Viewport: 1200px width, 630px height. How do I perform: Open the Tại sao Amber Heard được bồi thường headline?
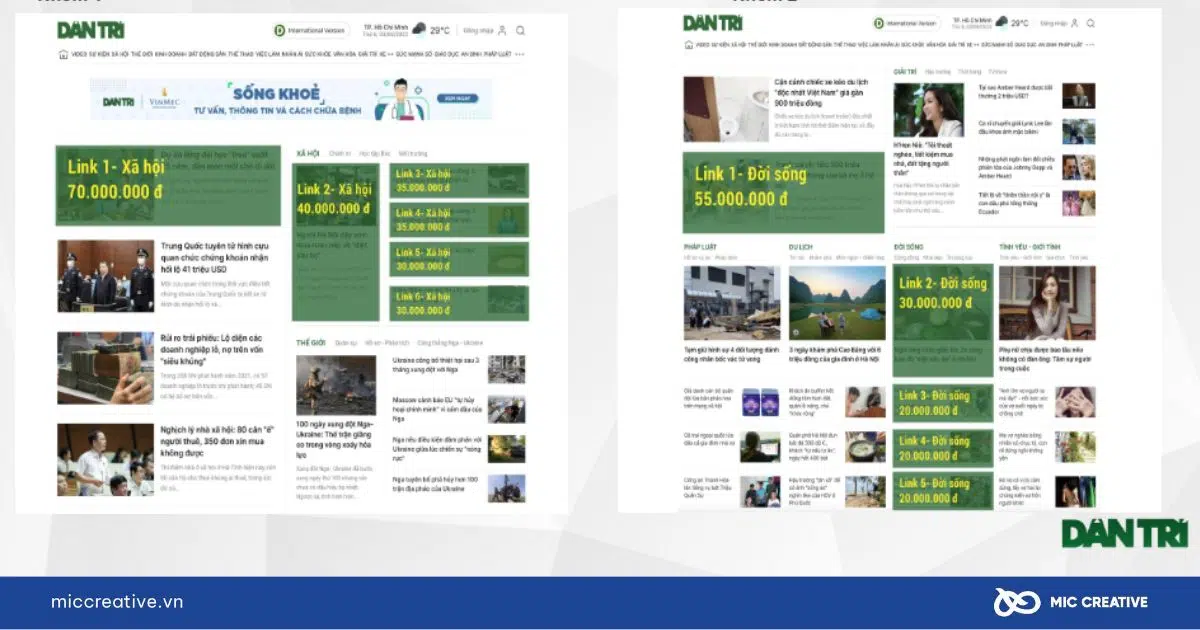1016,92
